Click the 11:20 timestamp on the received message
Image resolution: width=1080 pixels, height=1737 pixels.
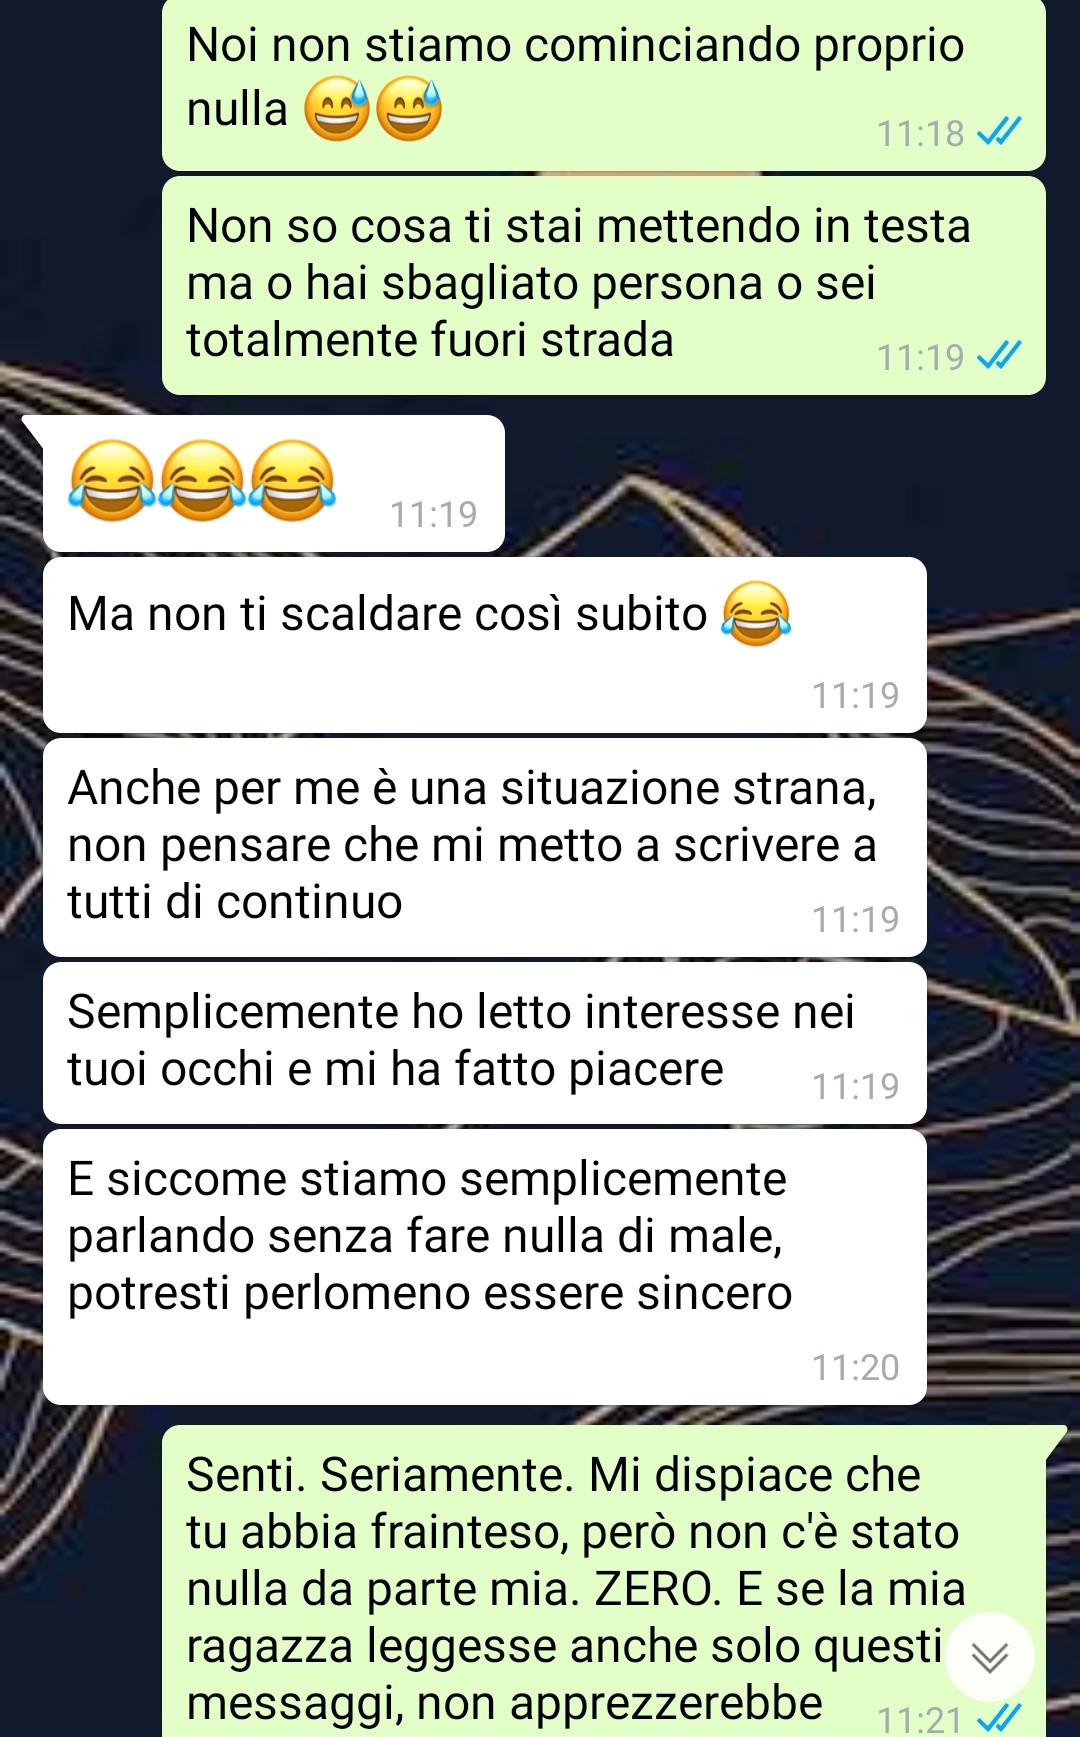(x=855, y=1367)
